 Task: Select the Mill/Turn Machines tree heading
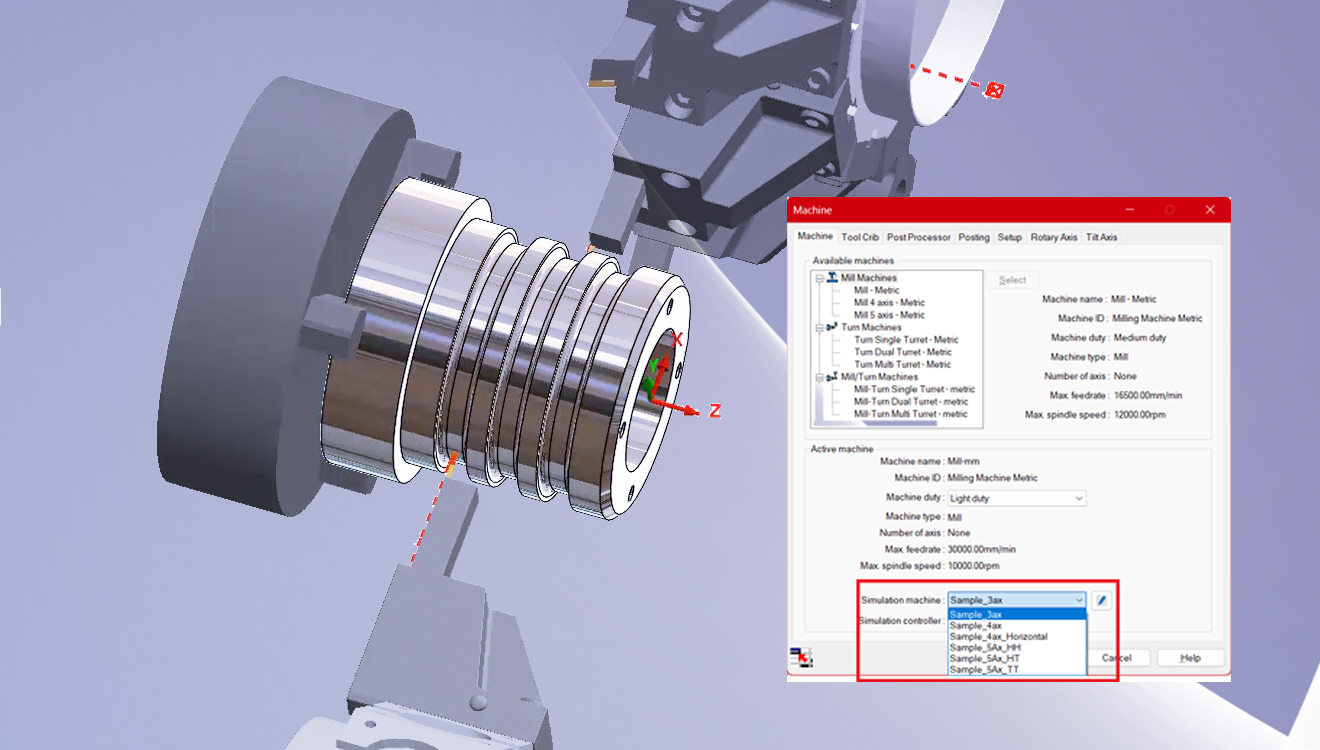click(879, 377)
